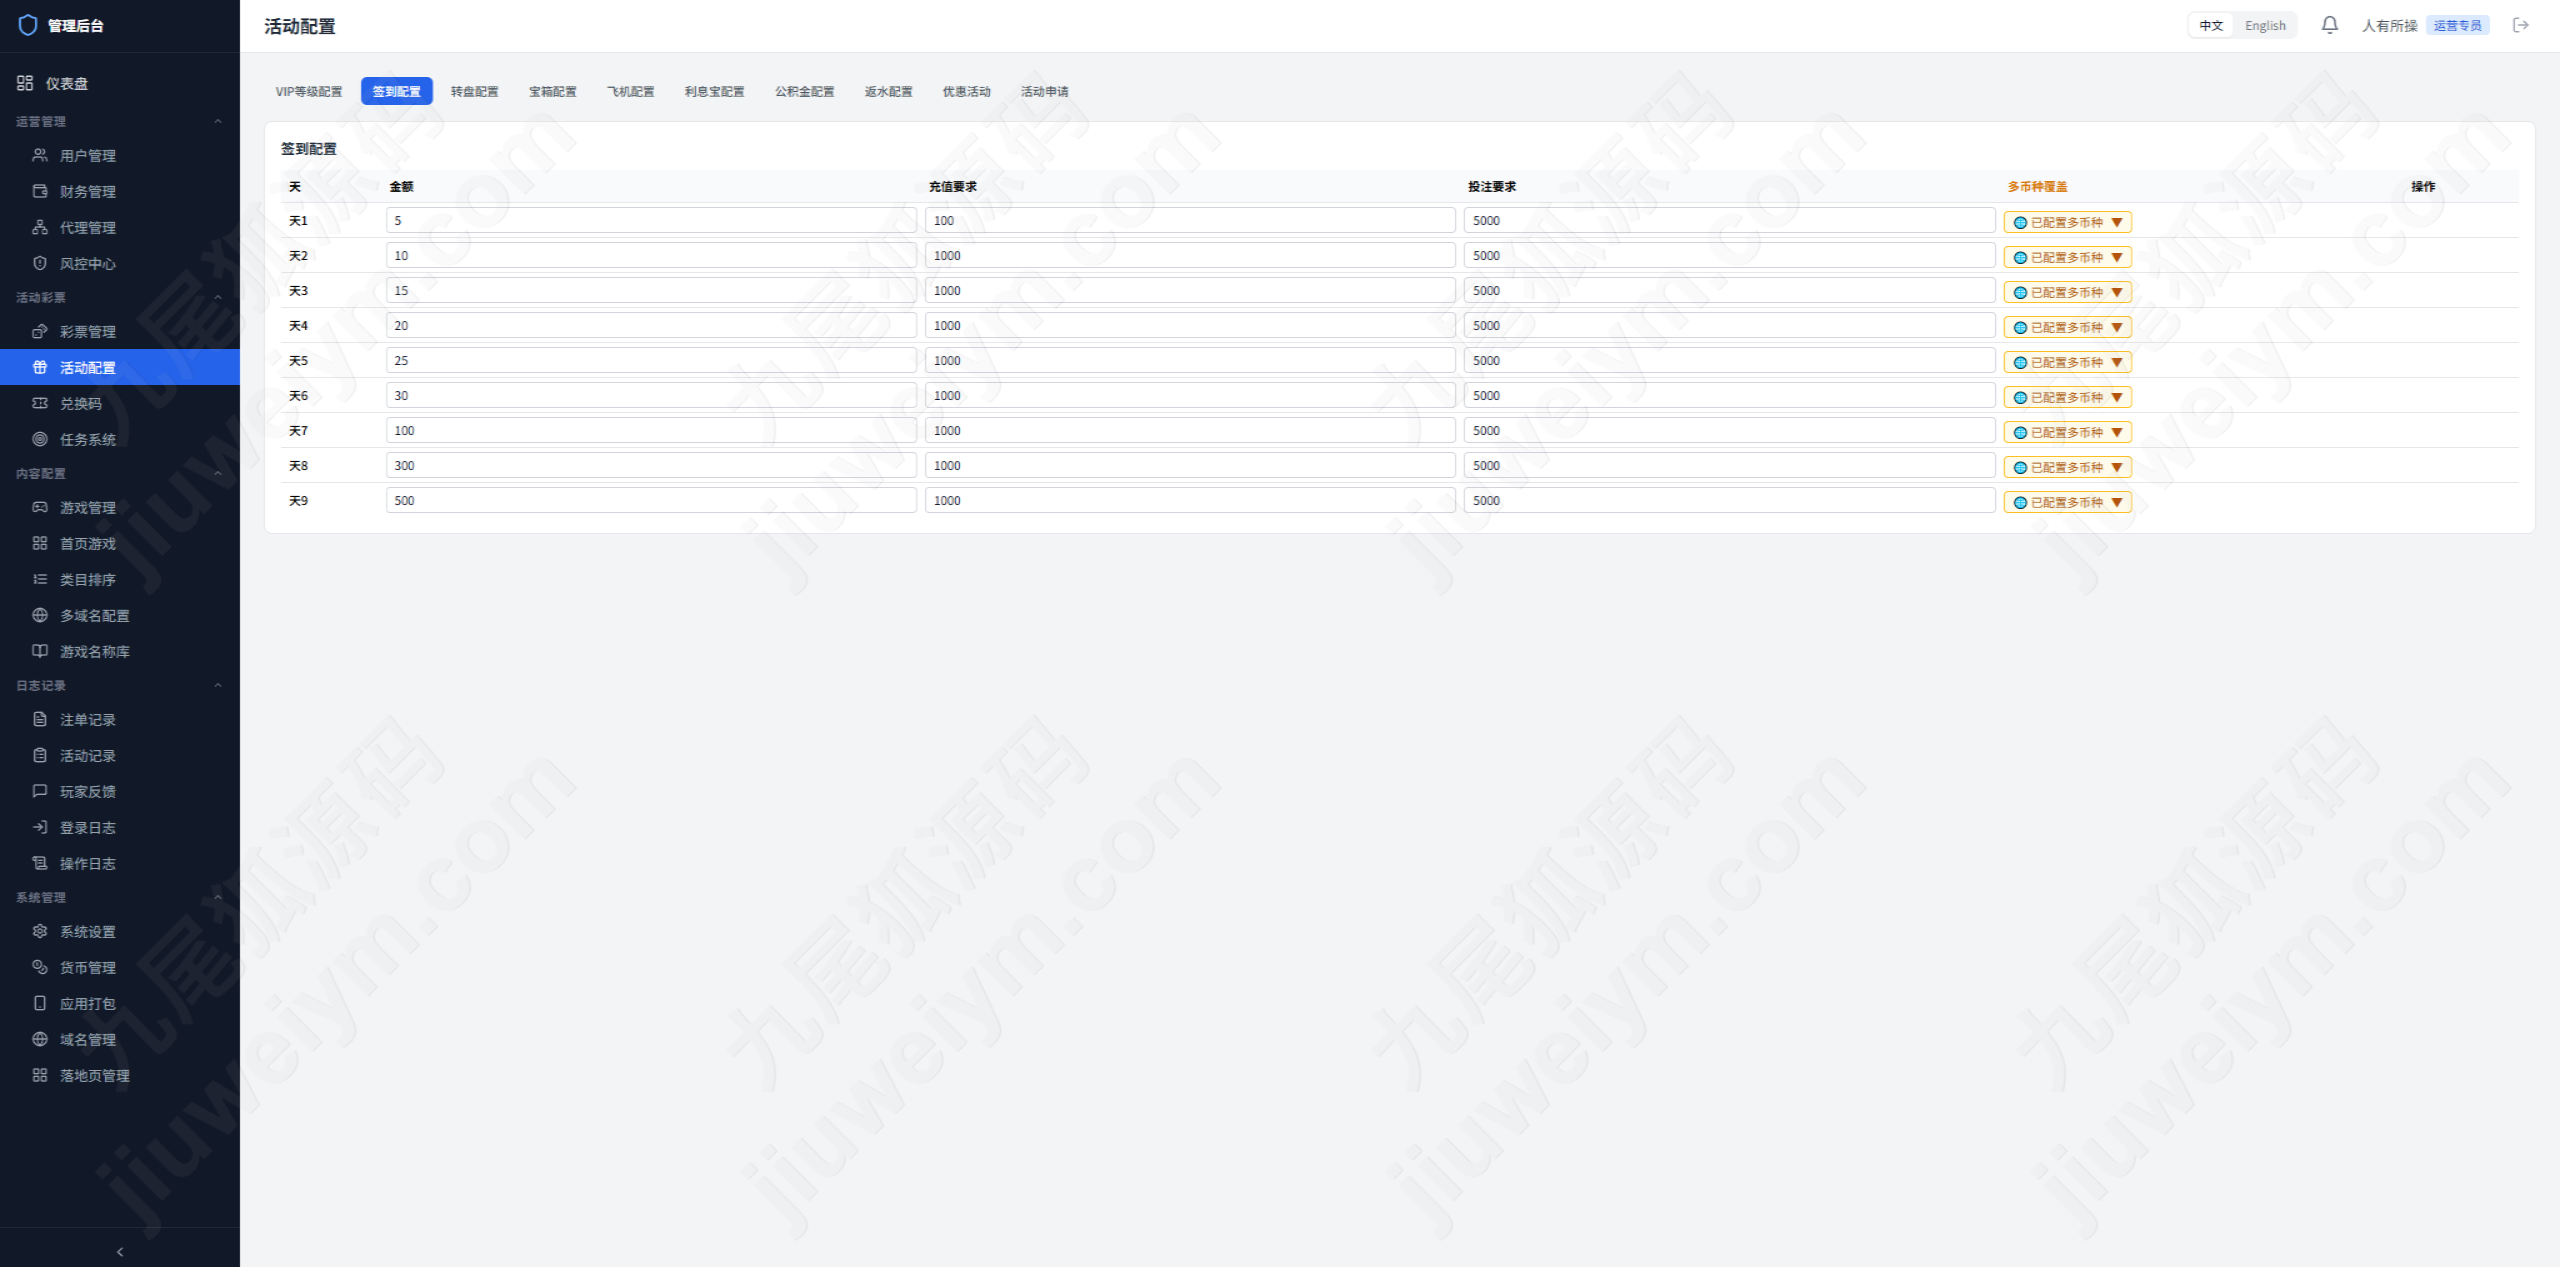Click the 运营专员 role badge
This screenshot has width=2560, height=1267.
click(2457, 26)
